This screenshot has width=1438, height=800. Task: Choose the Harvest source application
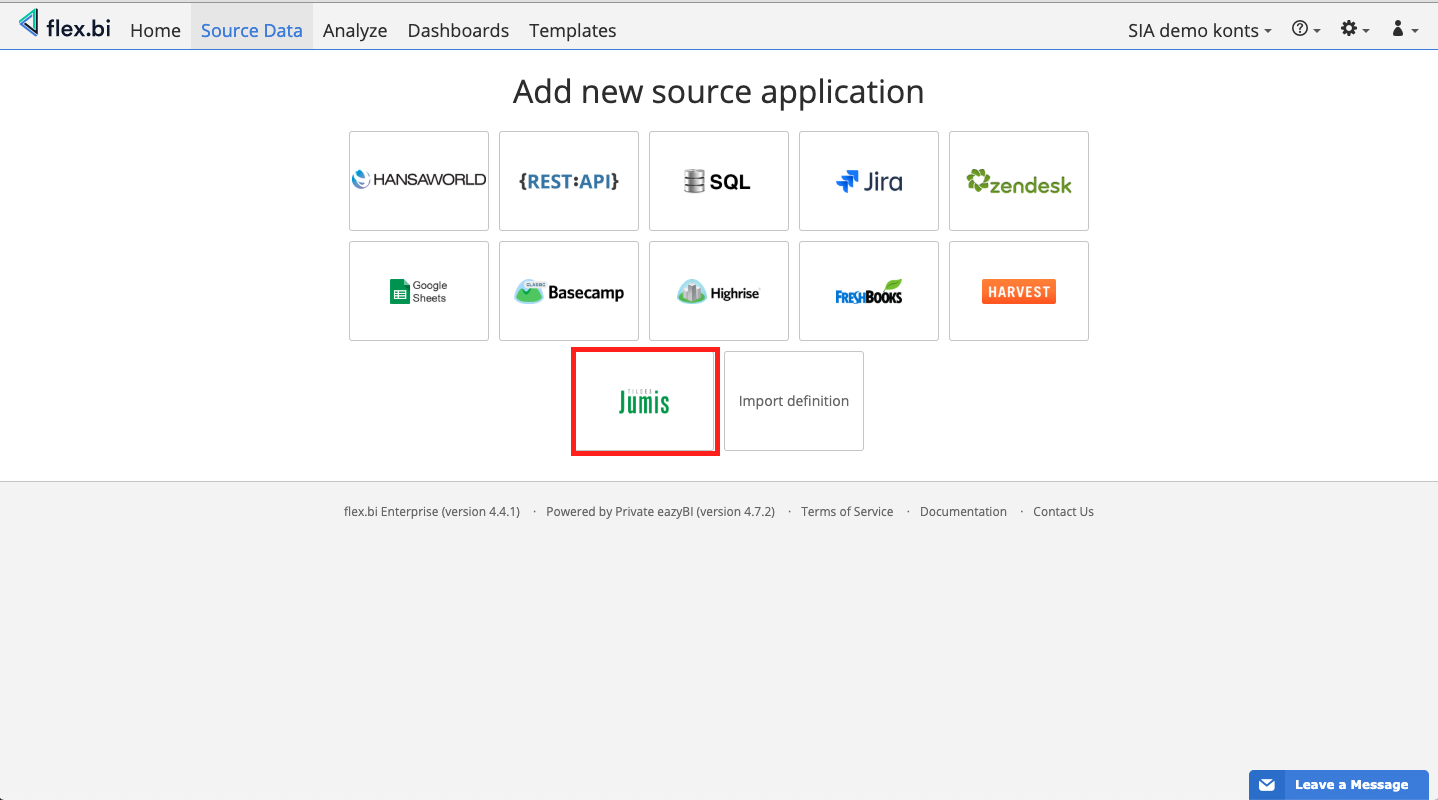point(1018,291)
